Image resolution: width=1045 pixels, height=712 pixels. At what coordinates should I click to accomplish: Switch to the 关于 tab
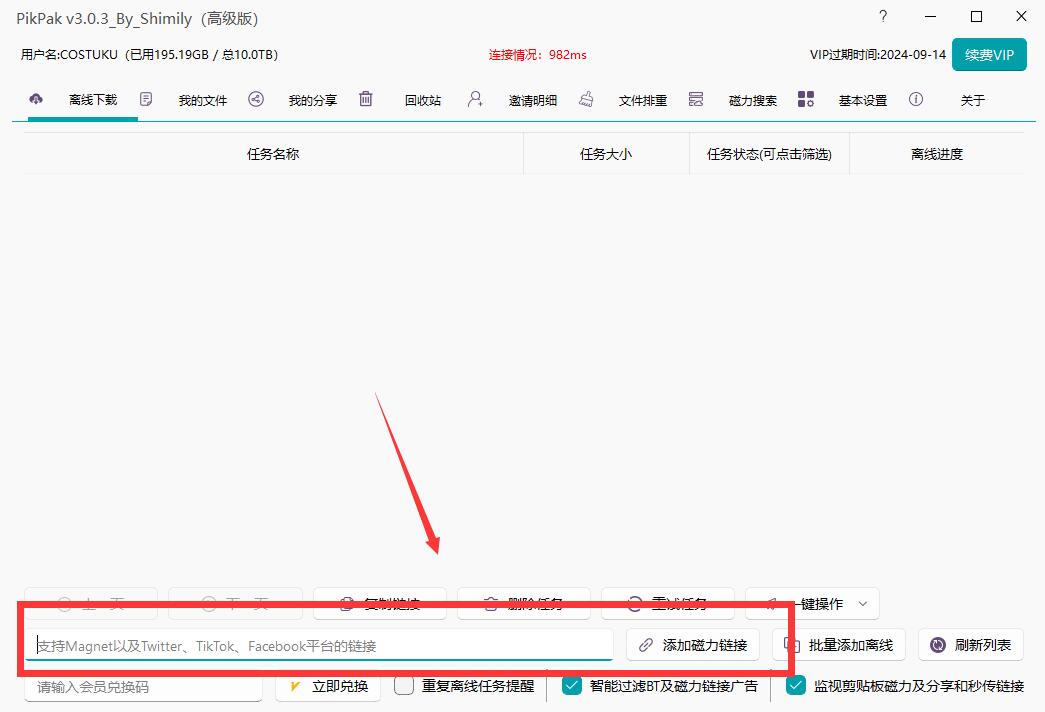point(972,100)
